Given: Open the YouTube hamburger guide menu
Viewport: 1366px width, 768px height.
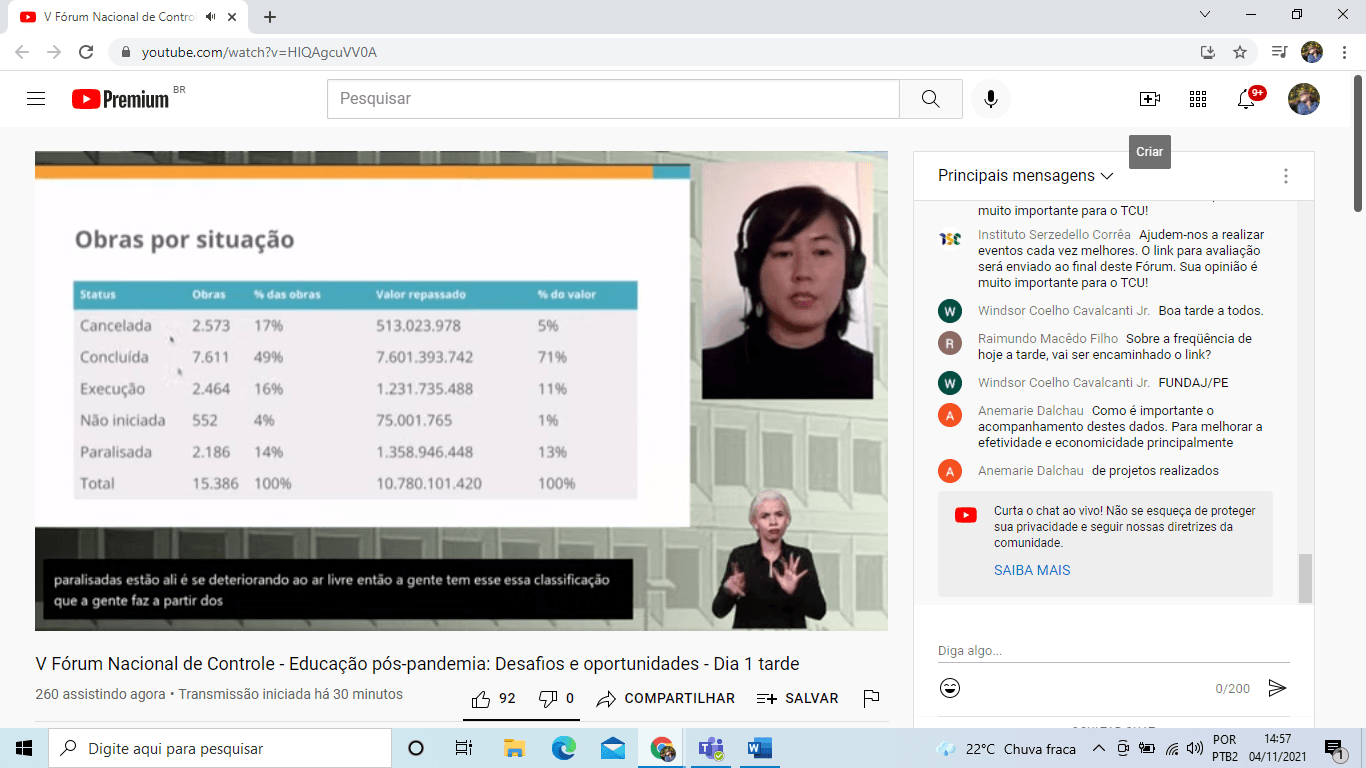Looking at the screenshot, I should tap(36, 99).
